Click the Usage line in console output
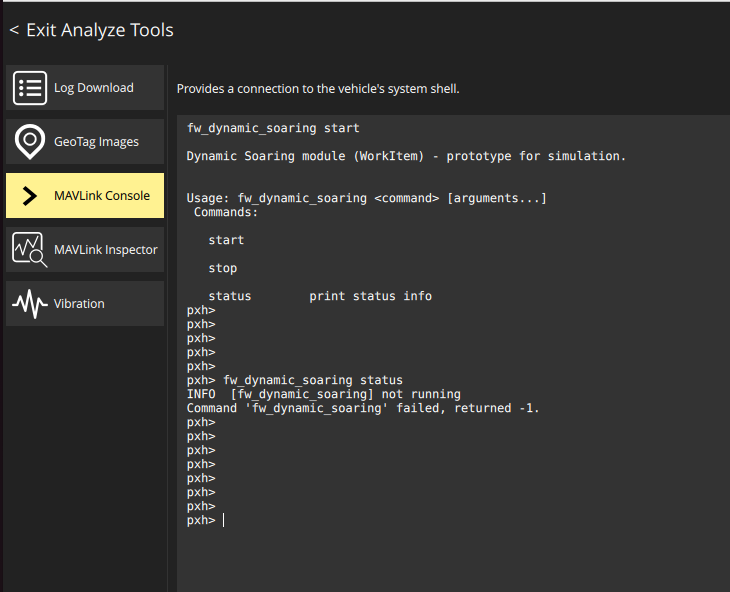The image size is (730, 592). (366, 198)
